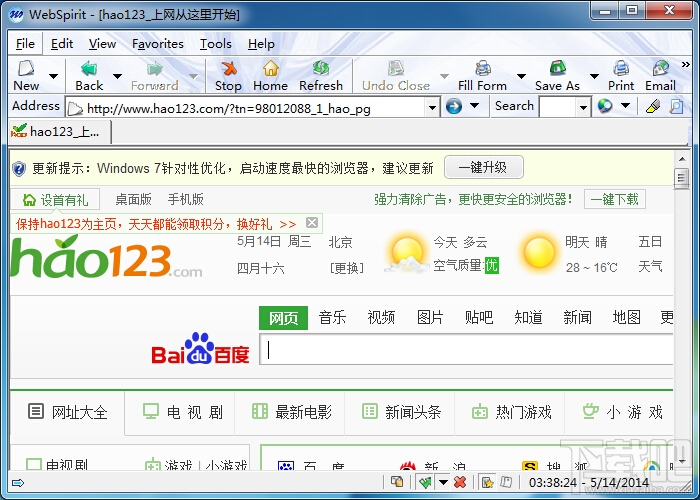Open the File menu
The width and height of the screenshot is (700, 500).
pyautogui.click(x=25, y=44)
